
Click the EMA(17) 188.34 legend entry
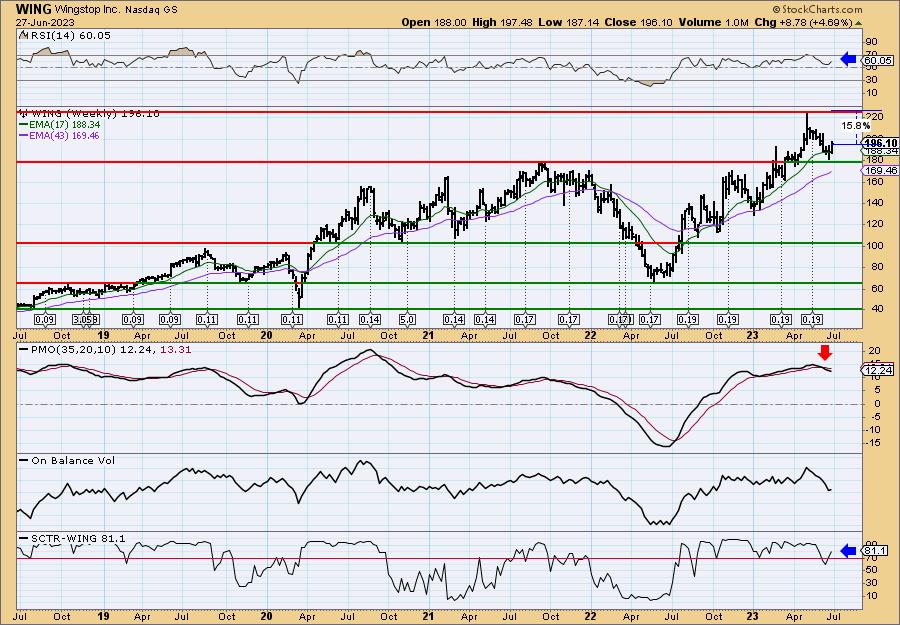60,125
